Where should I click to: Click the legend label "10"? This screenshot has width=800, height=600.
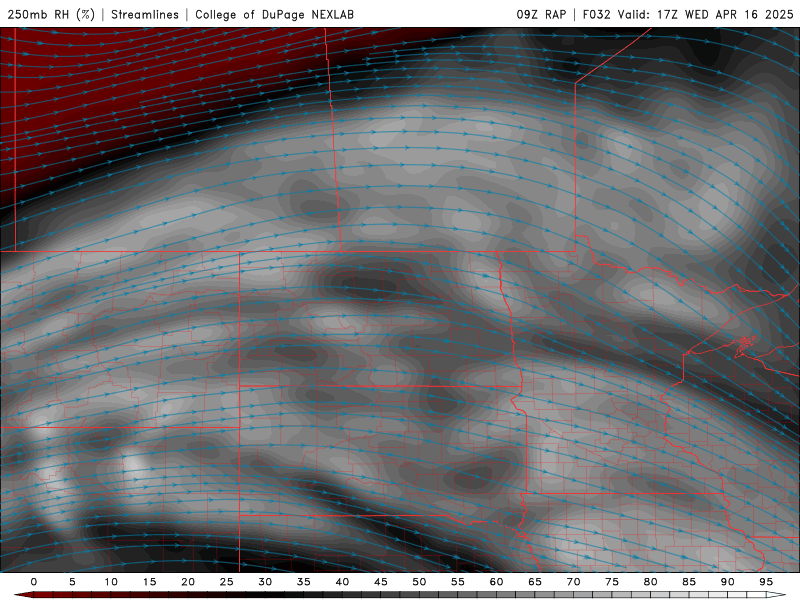[111, 582]
